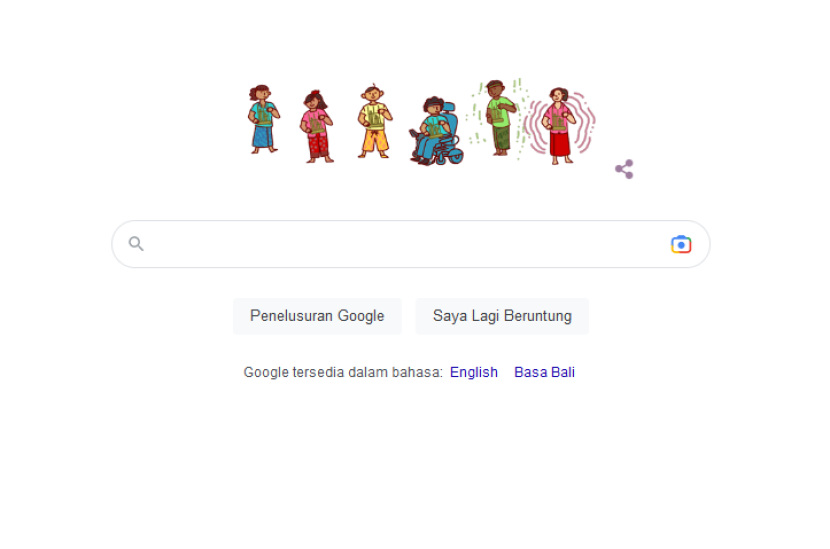830x549 pixels.
Task: Open search by image camera icon
Action: 681,244
